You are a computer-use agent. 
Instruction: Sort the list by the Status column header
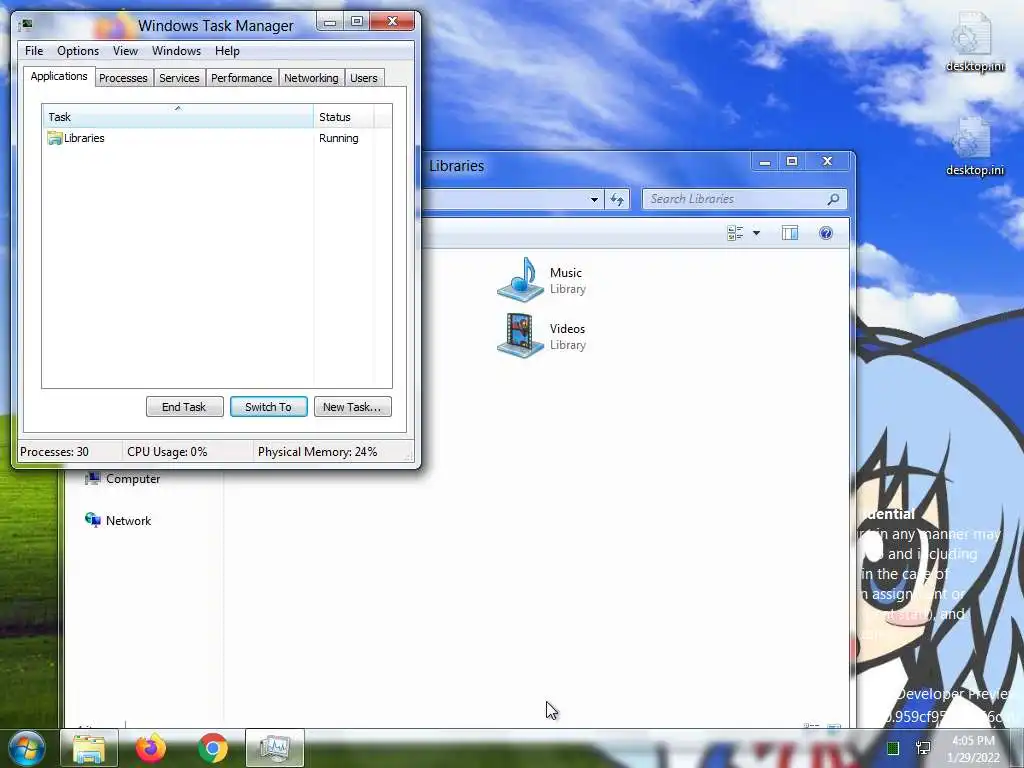click(x=344, y=117)
